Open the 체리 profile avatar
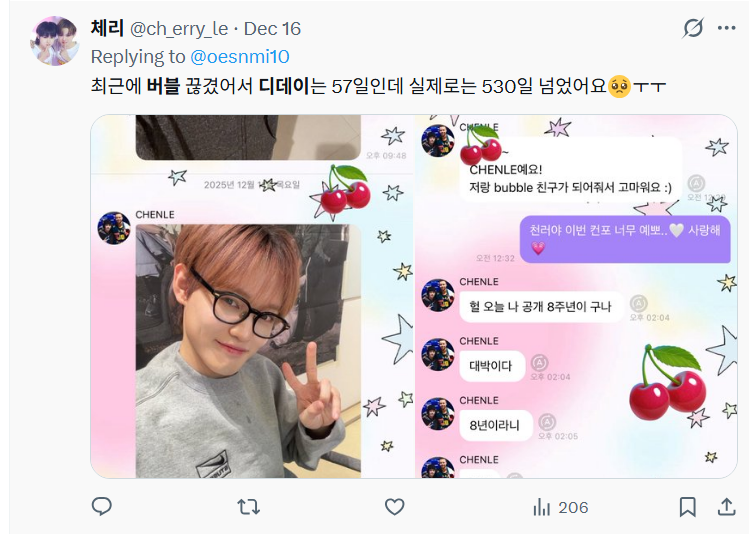The image size is (749, 534). click(x=54, y=41)
